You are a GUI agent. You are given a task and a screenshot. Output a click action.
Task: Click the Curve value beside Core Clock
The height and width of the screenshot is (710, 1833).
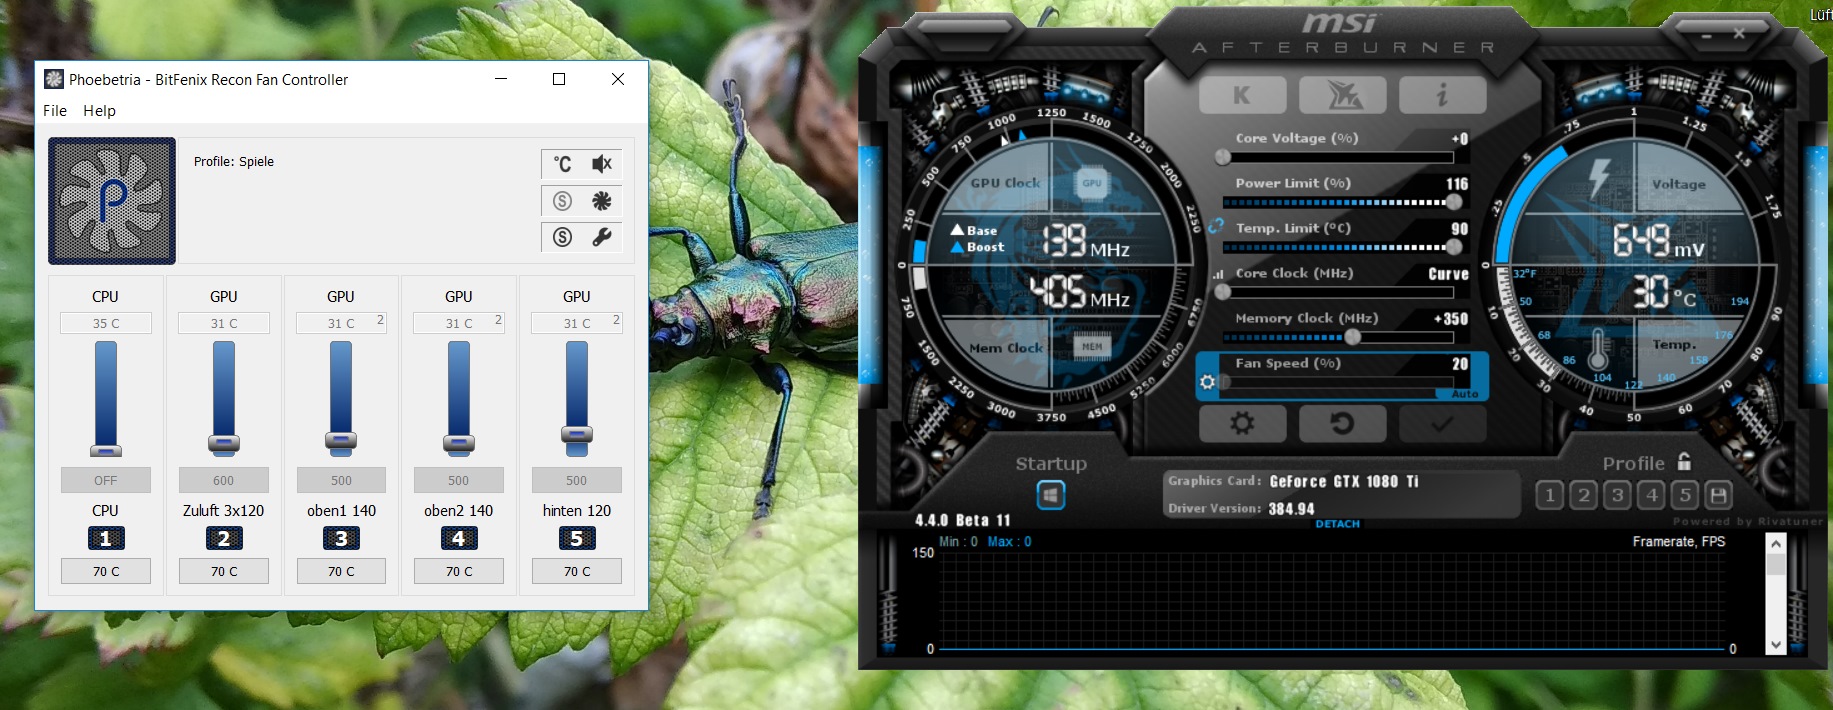pyautogui.click(x=1448, y=274)
